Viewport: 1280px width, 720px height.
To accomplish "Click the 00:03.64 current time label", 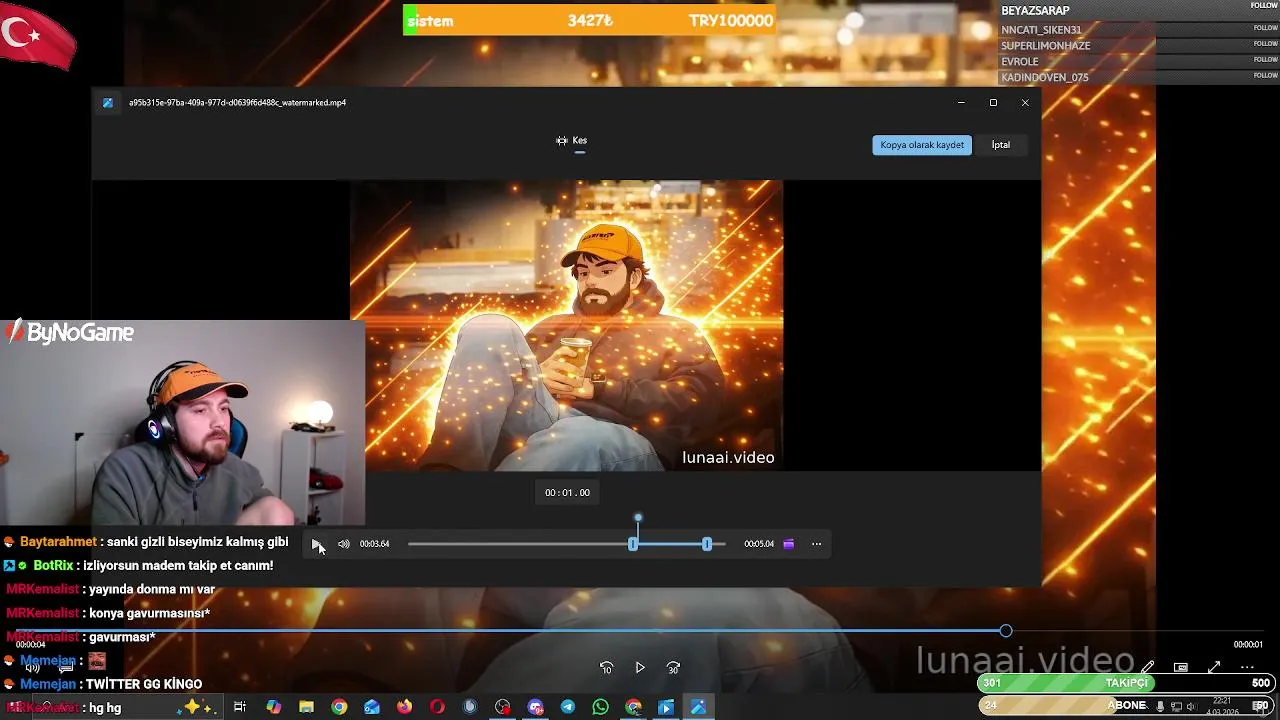I will [375, 544].
